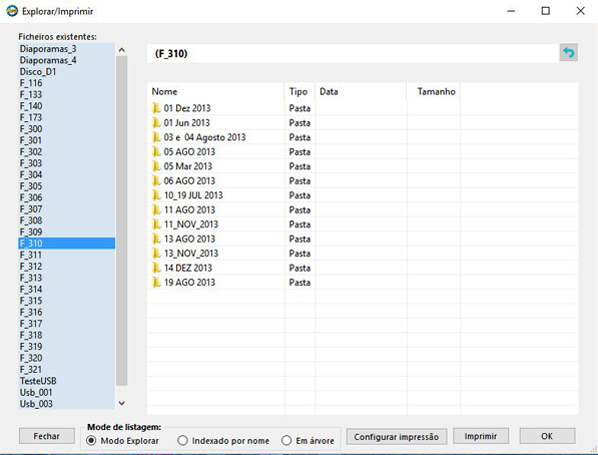The width and height of the screenshot is (598, 455).
Task: Enable Indexado por nome listing mode
Action: click(x=183, y=441)
